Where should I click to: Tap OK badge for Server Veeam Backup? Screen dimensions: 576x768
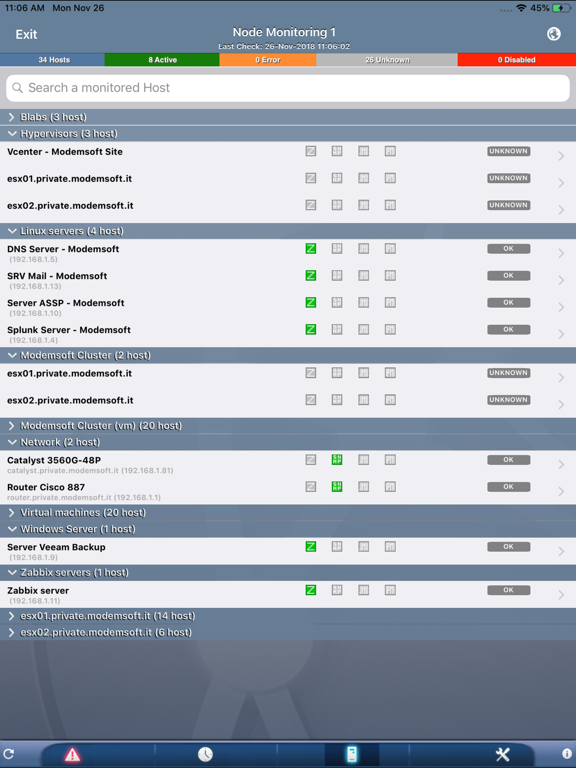click(508, 547)
